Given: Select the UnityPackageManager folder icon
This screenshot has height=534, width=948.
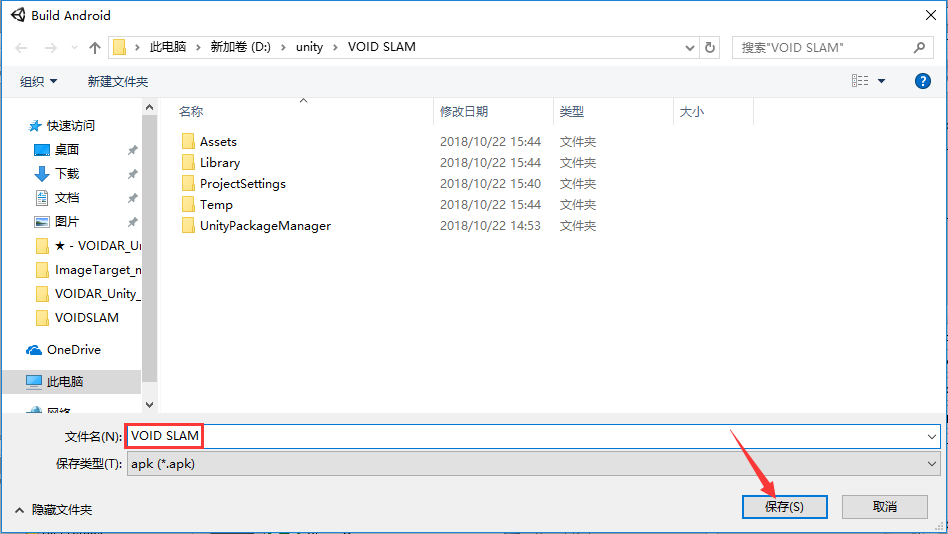Looking at the screenshot, I should click(x=188, y=226).
